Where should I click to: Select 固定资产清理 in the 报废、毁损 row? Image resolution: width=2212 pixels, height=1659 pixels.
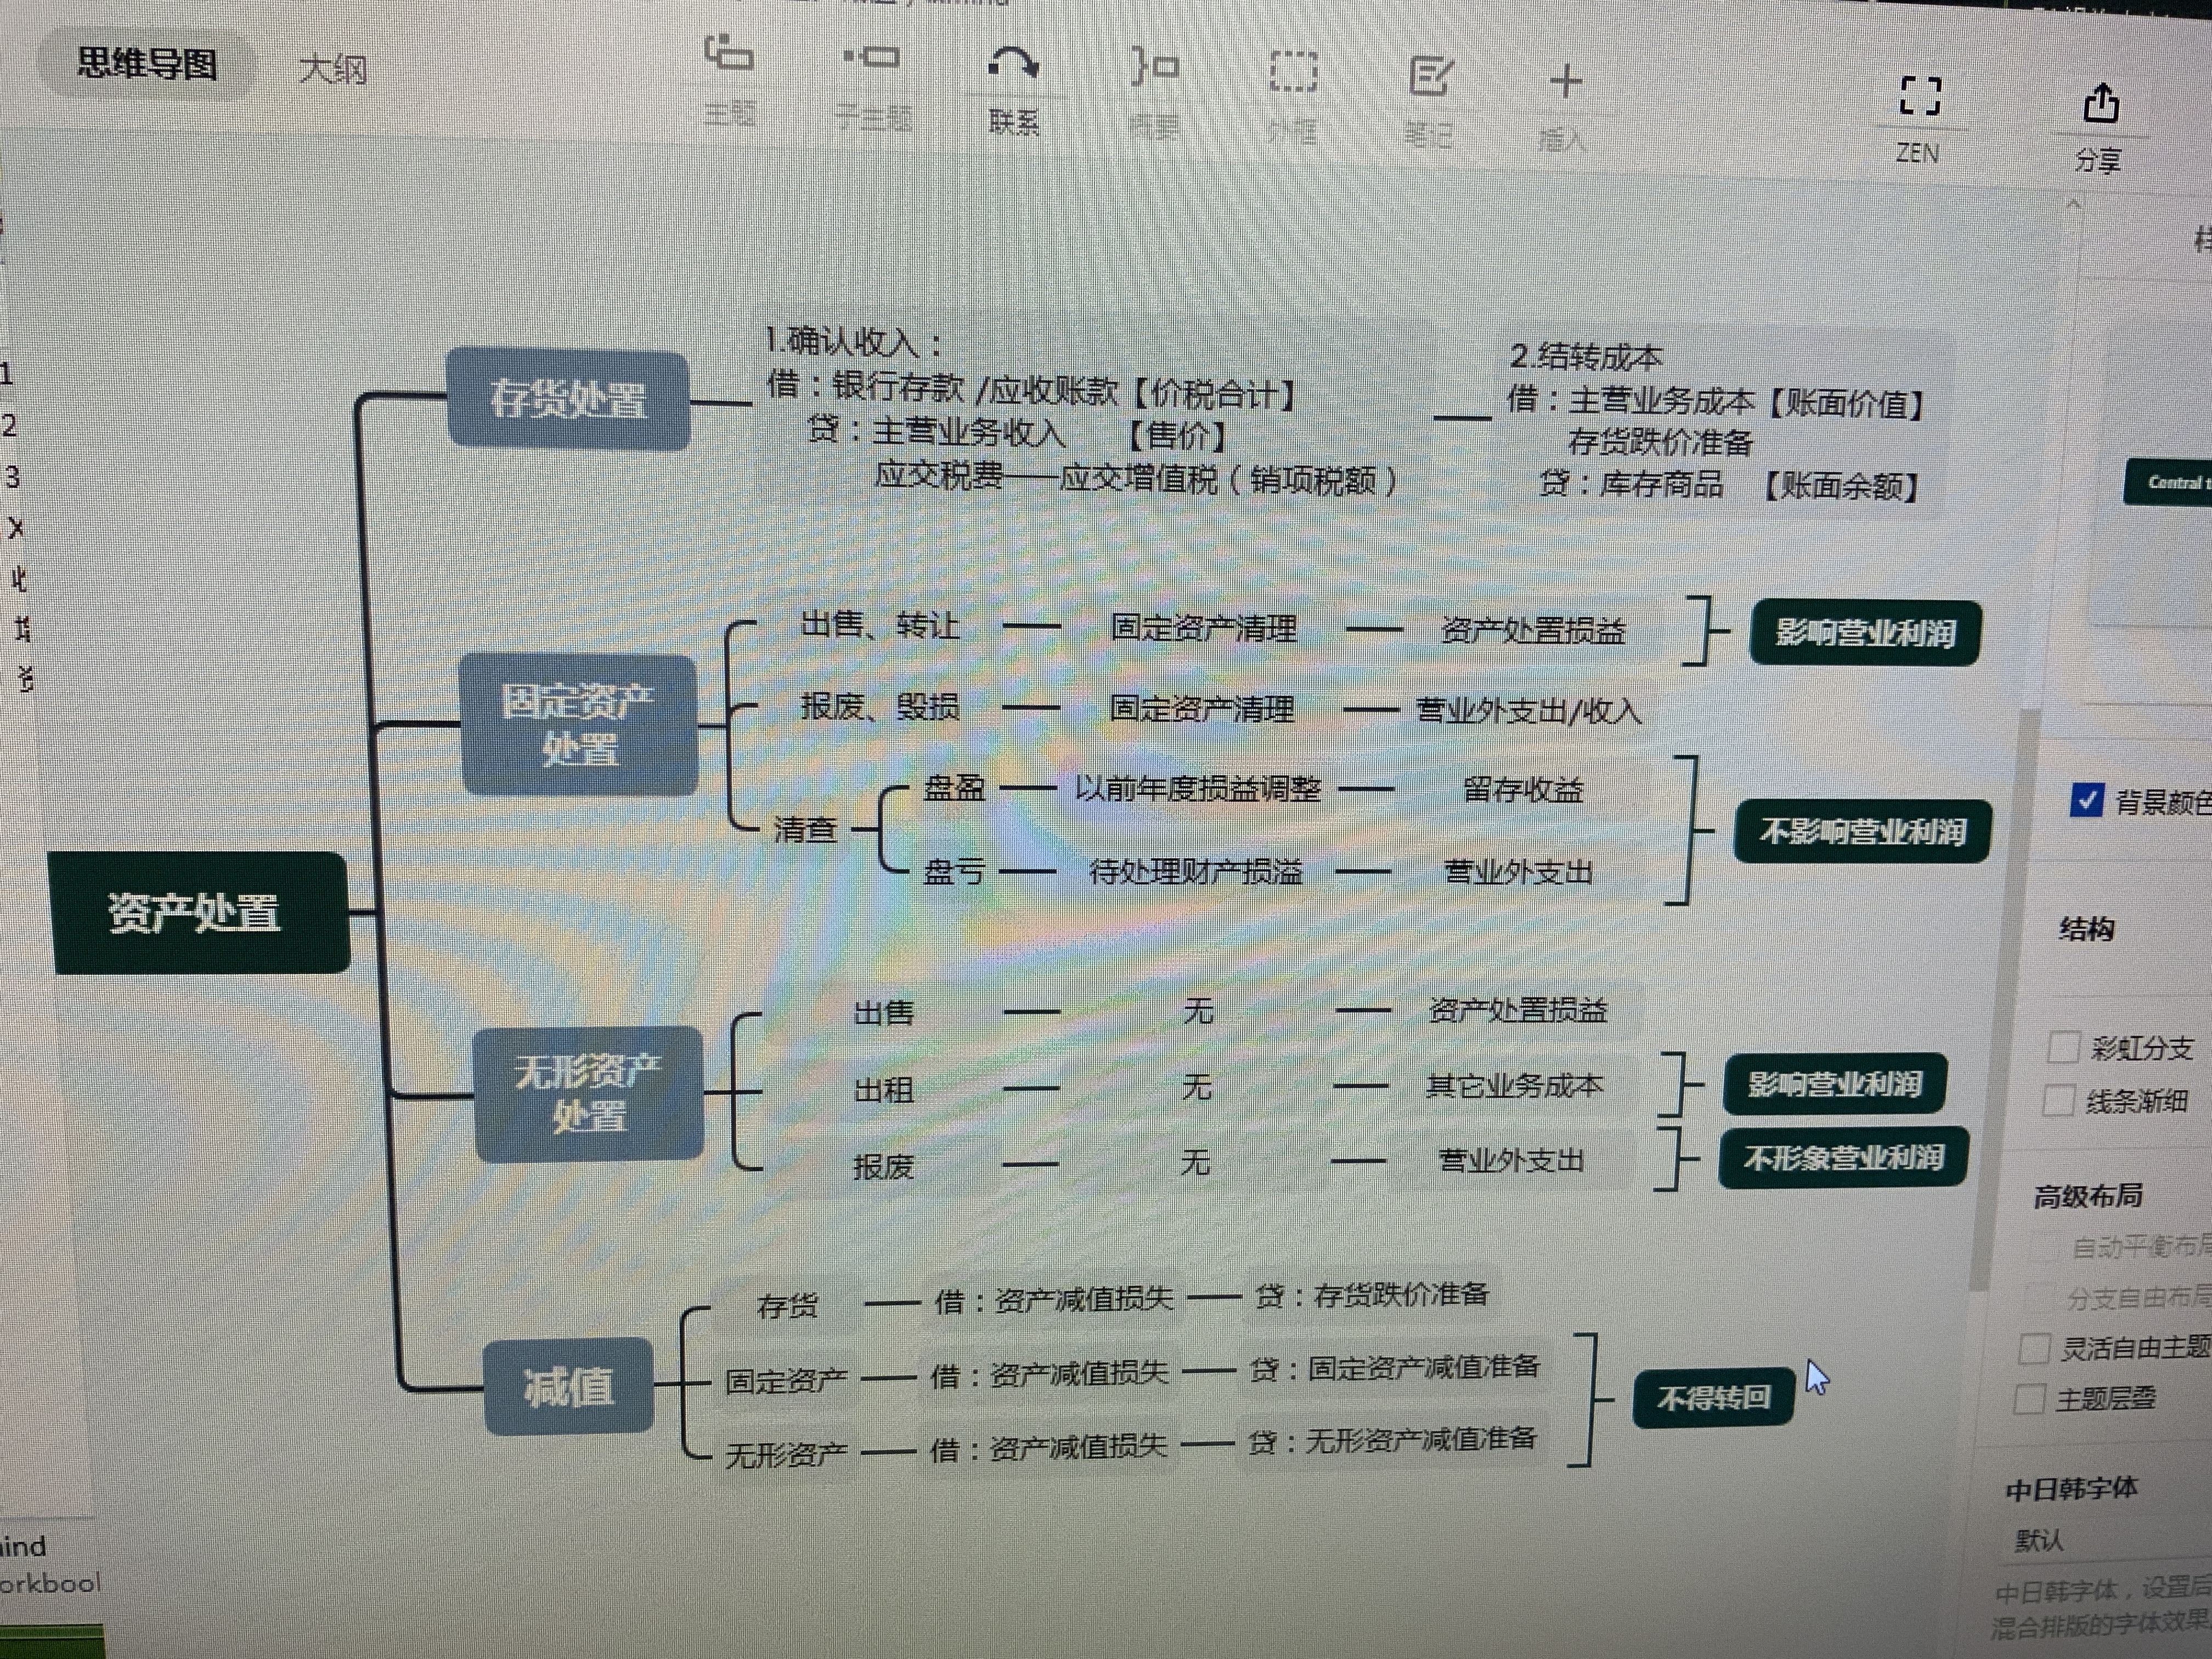point(1202,709)
